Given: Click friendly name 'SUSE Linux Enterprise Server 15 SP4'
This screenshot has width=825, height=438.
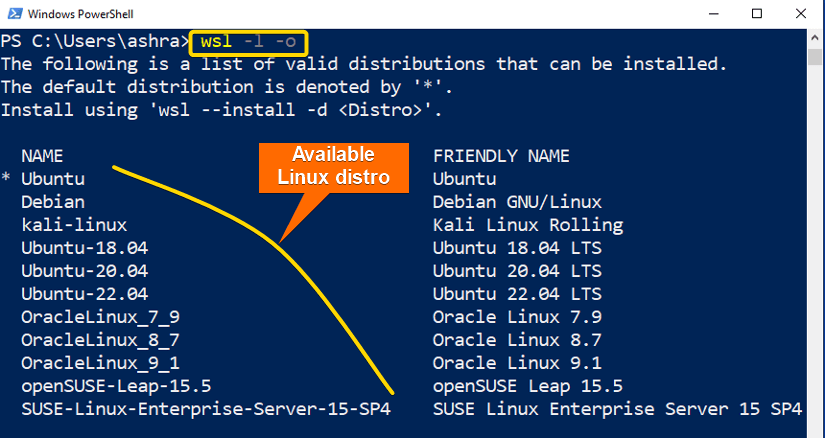Looking at the screenshot, I should (x=617, y=409).
